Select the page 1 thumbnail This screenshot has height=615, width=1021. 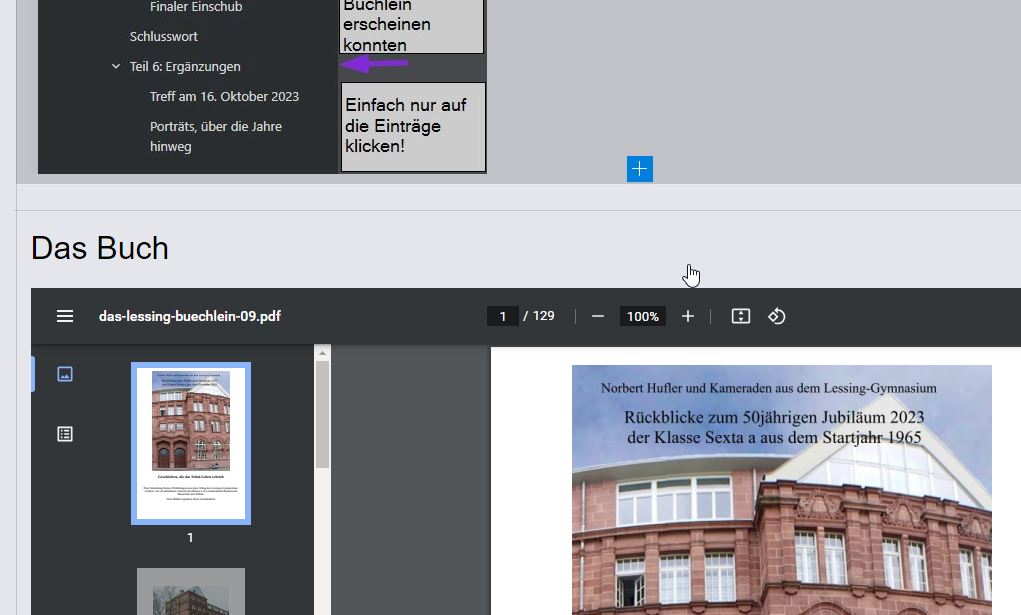point(191,443)
